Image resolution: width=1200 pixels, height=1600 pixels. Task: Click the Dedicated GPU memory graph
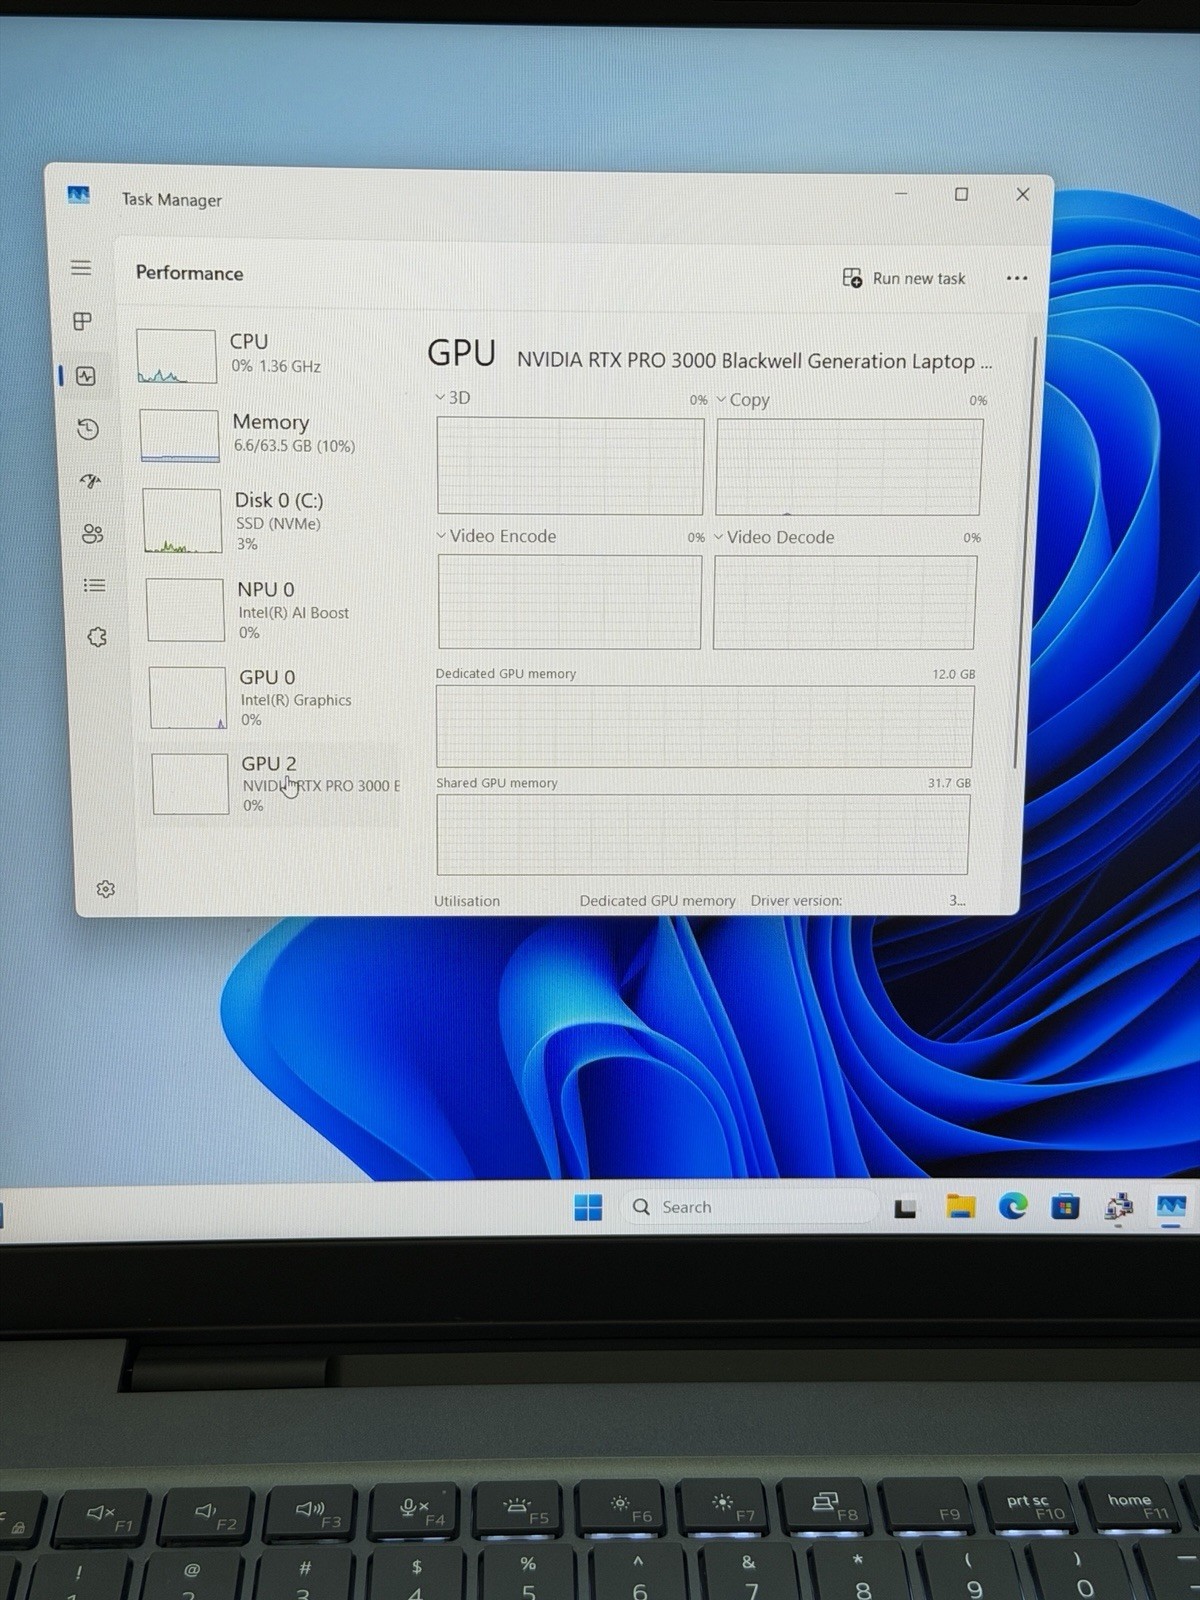(704, 726)
